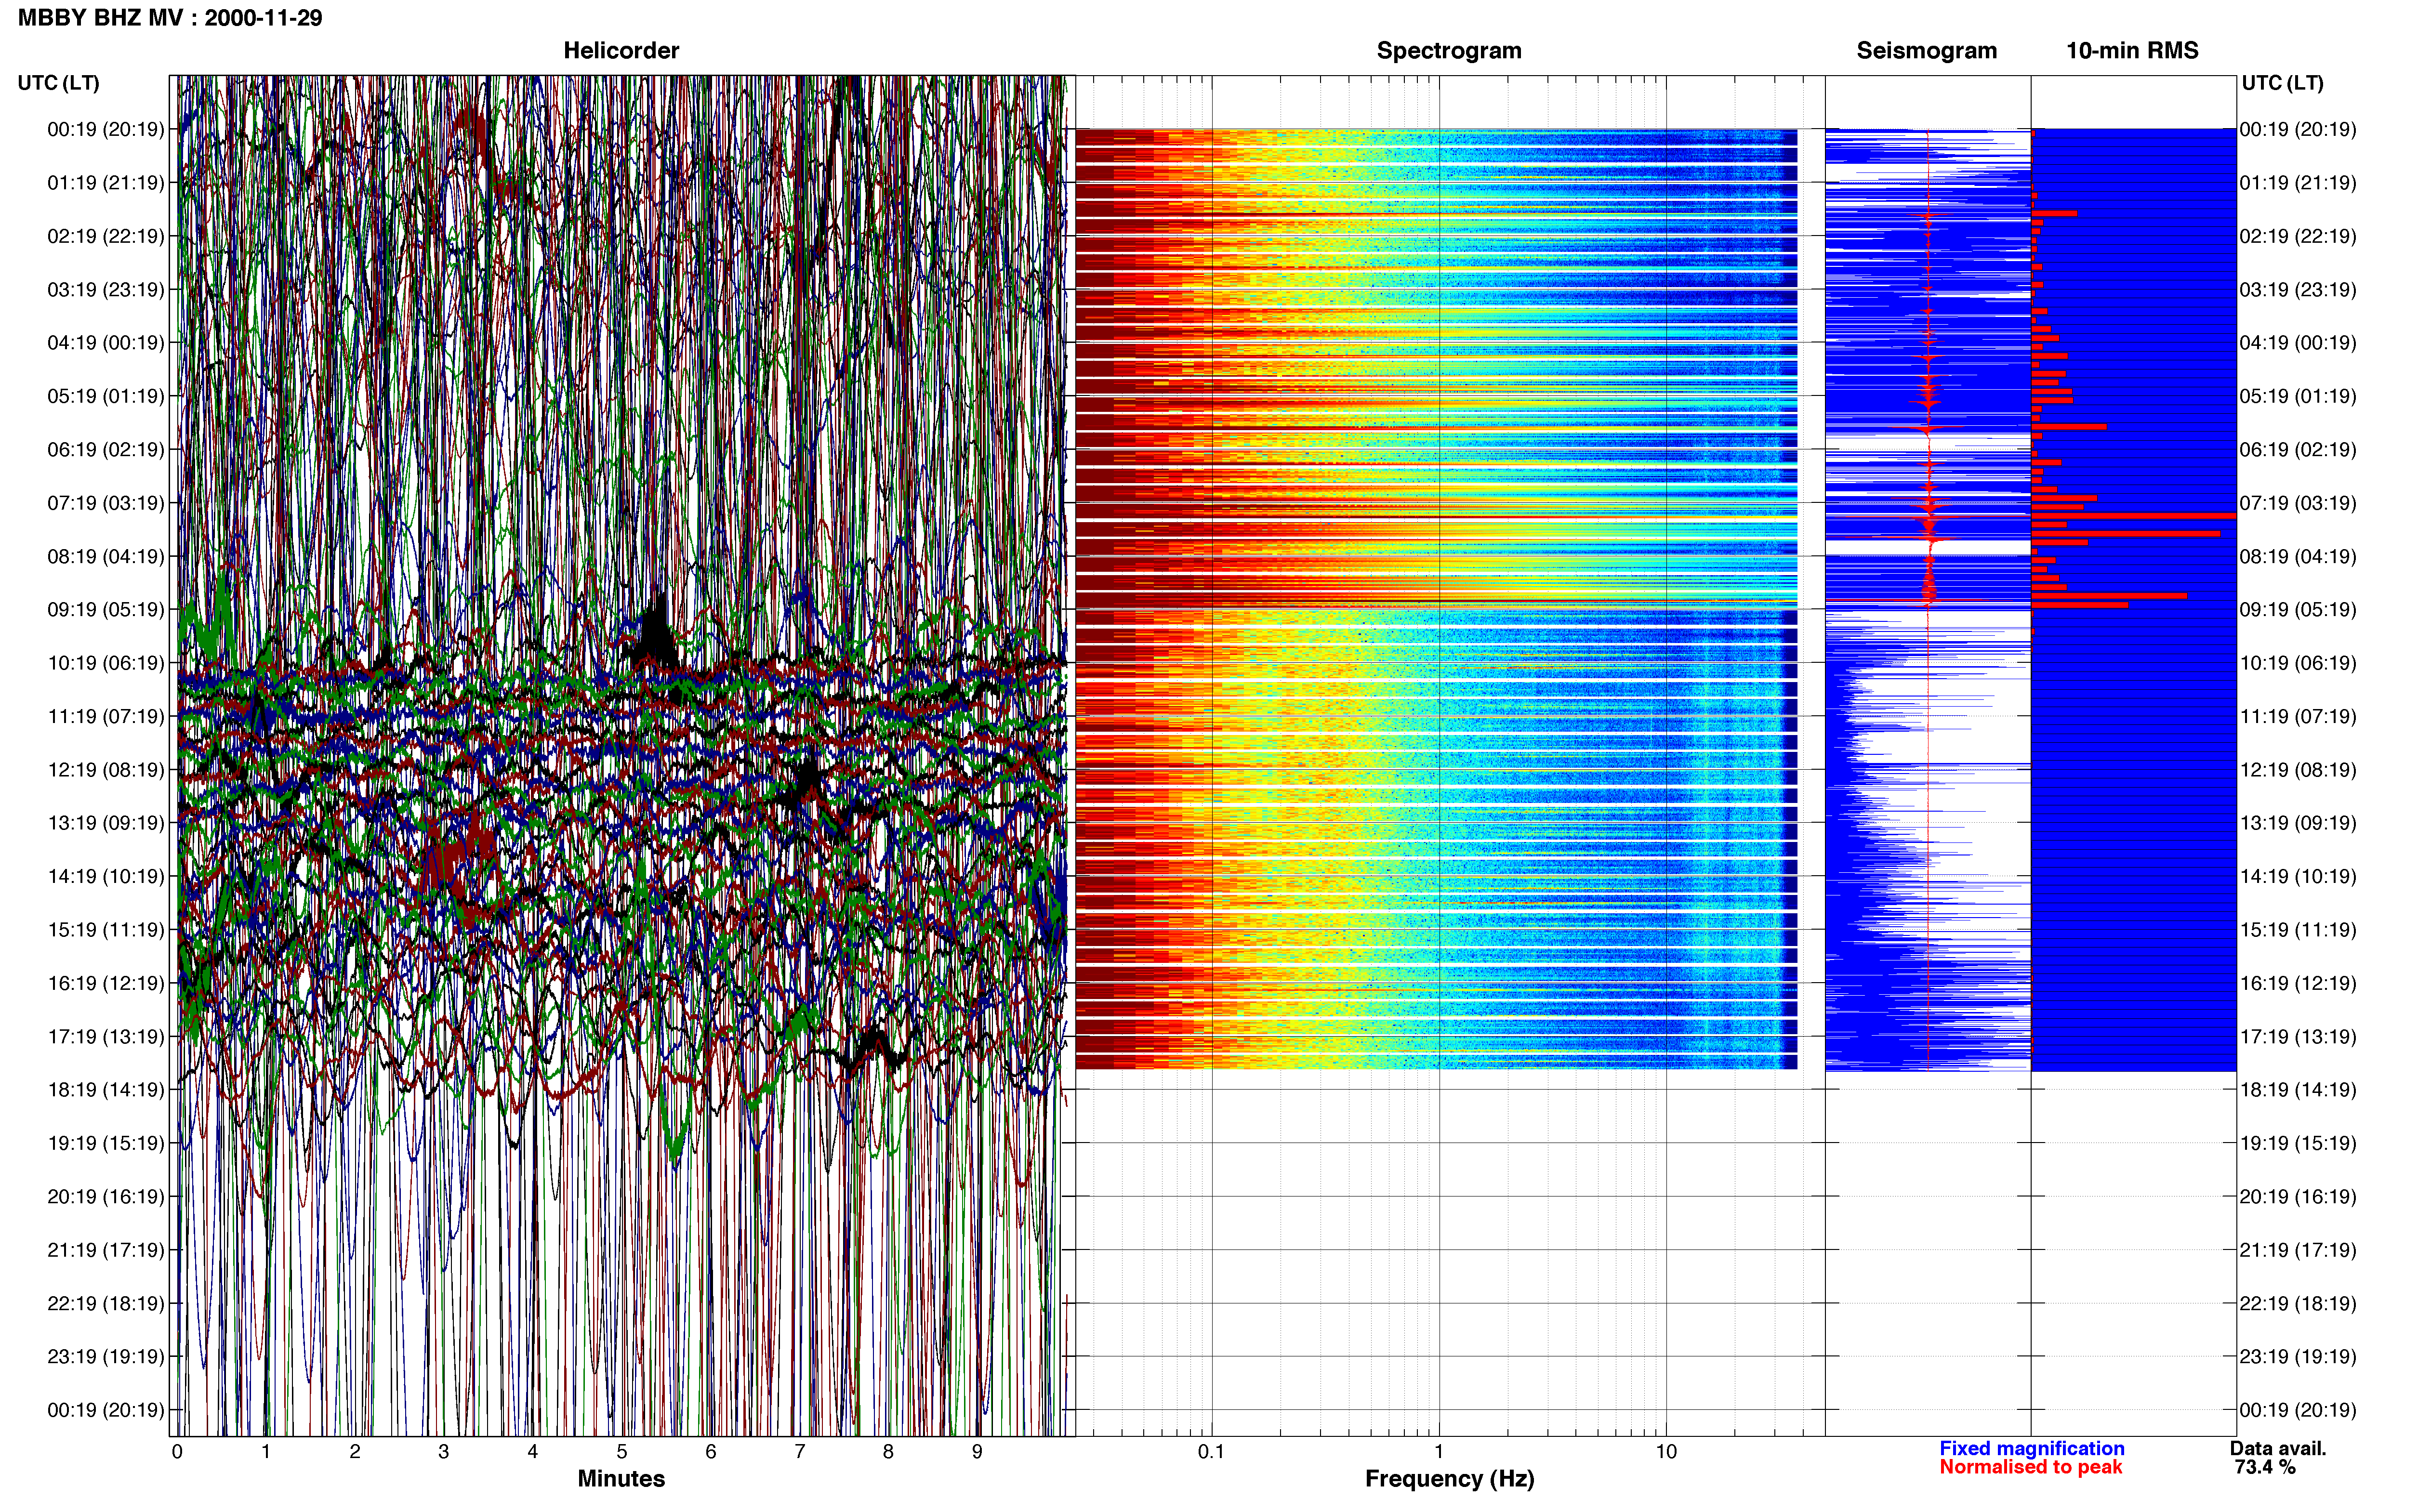Screen dimensions: 2418x1512
Task: Click the left time label '18:19 (14:19)'
Action: tap(106, 1090)
